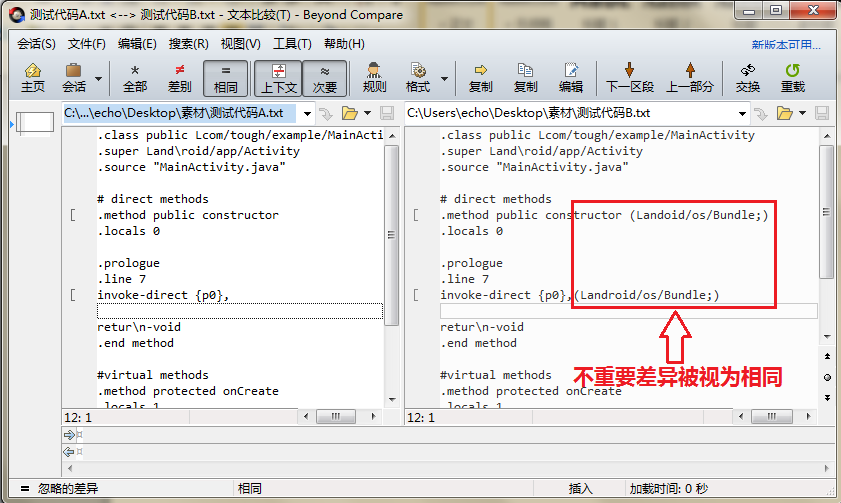Open left pane browse folder icon

350,113
